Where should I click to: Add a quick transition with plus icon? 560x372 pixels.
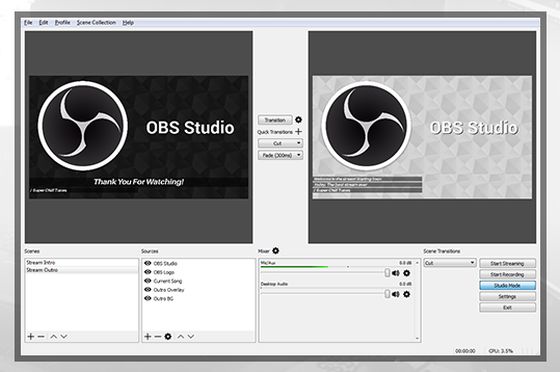(x=299, y=132)
